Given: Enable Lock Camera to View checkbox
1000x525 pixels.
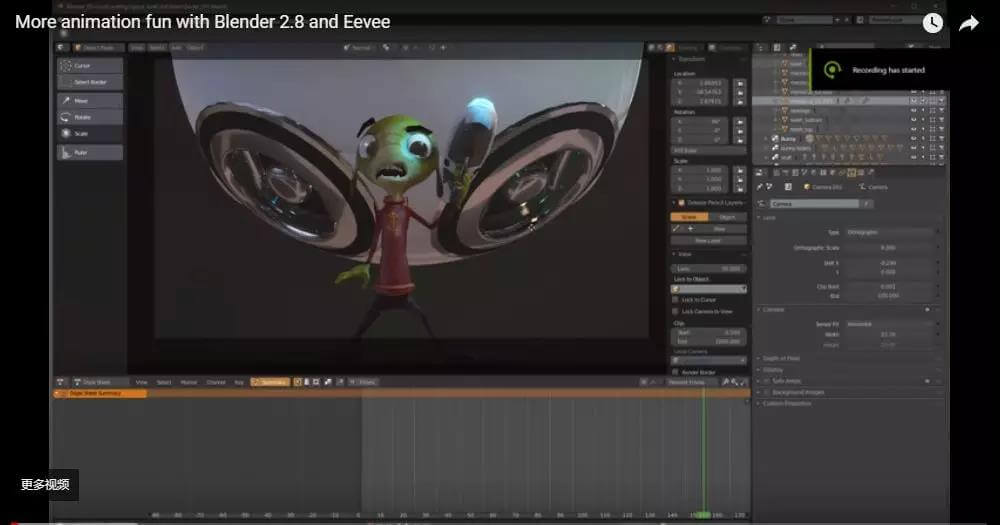Looking at the screenshot, I should coord(675,312).
